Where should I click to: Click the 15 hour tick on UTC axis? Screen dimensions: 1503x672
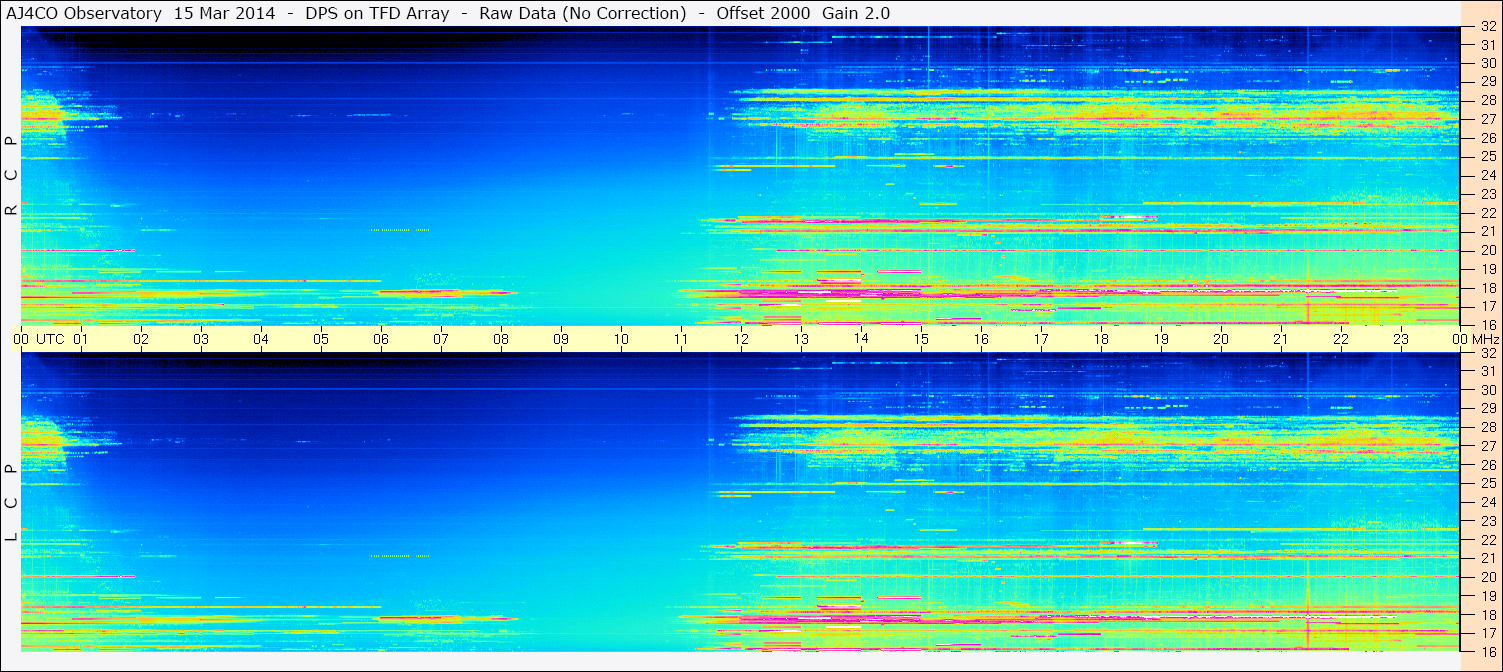(x=921, y=339)
